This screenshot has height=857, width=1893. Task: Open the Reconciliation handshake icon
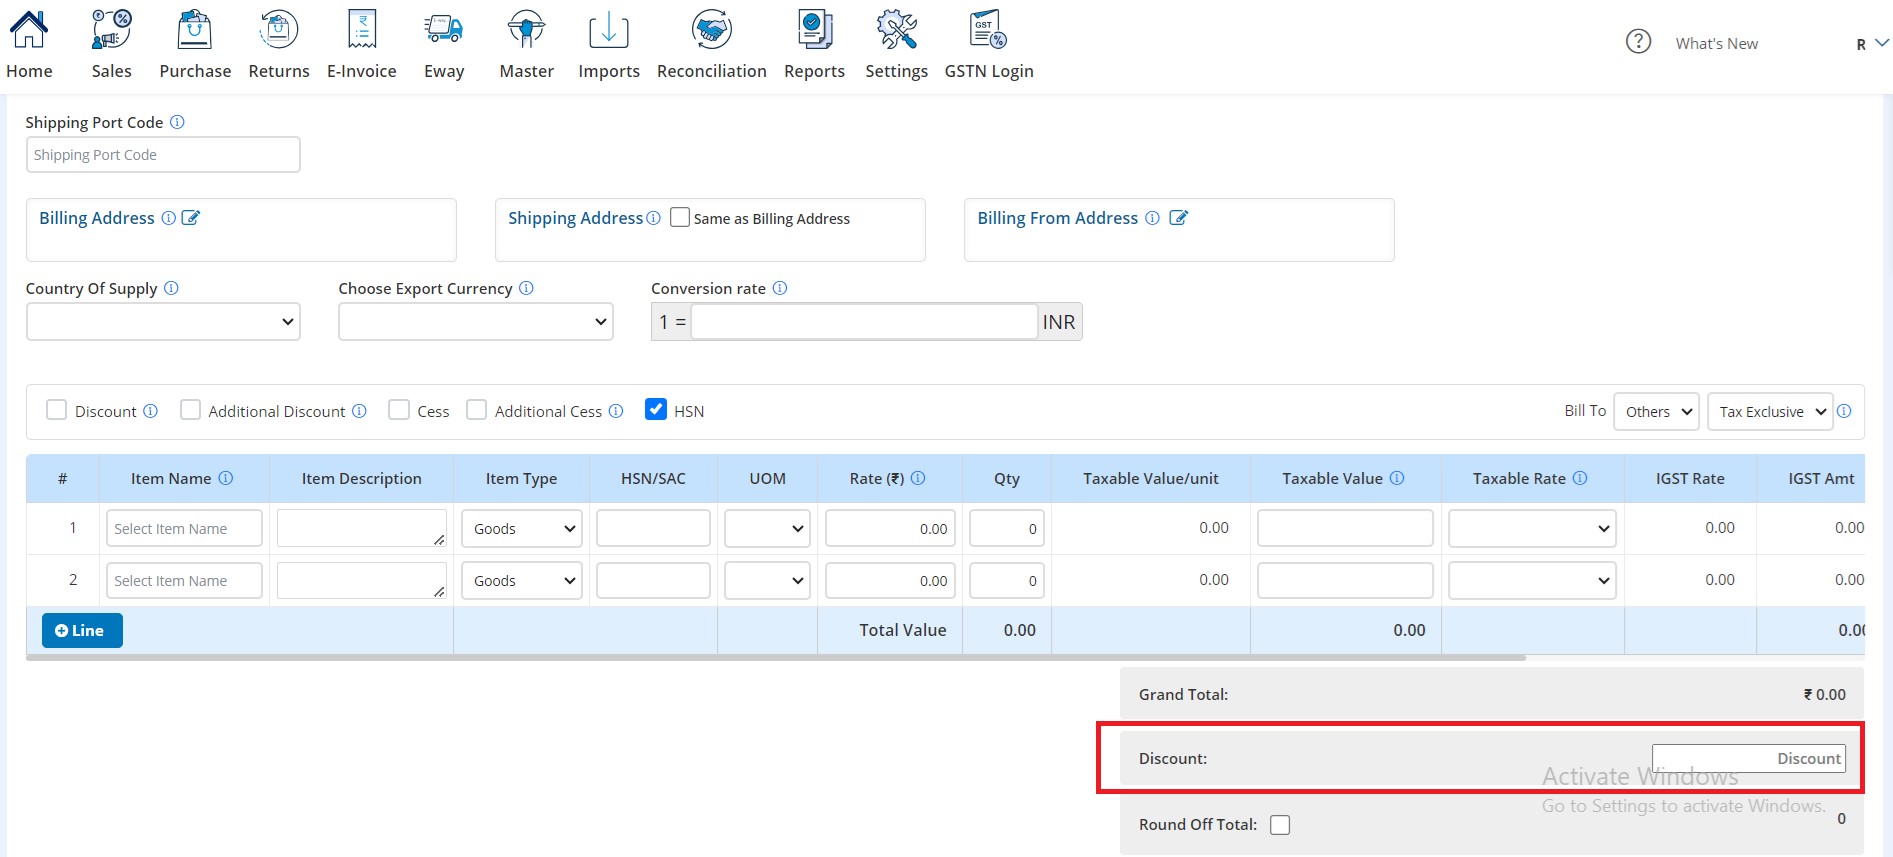click(x=712, y=30)
